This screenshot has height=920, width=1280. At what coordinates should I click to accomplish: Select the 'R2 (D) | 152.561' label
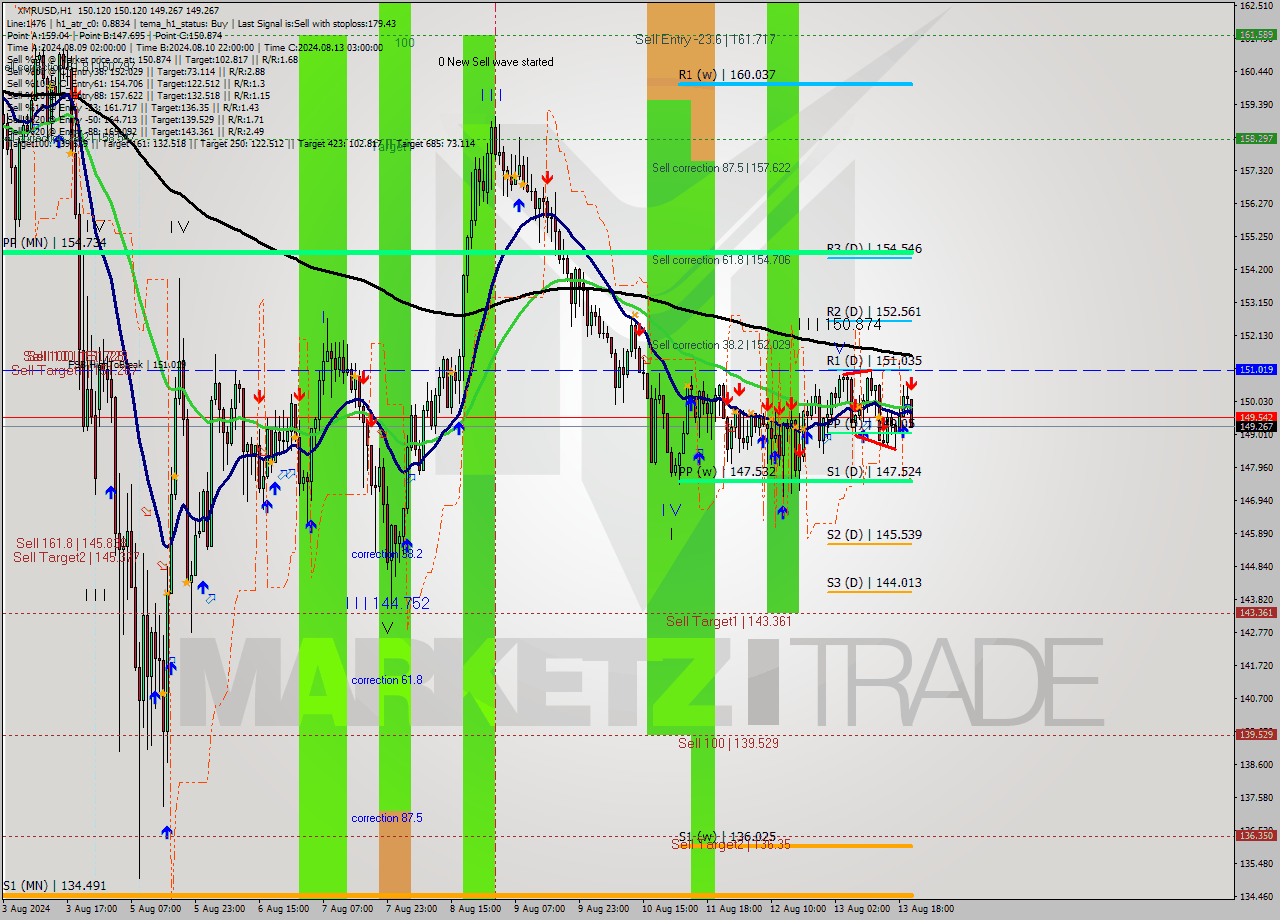pyautogui.click(x=874, y=312)
